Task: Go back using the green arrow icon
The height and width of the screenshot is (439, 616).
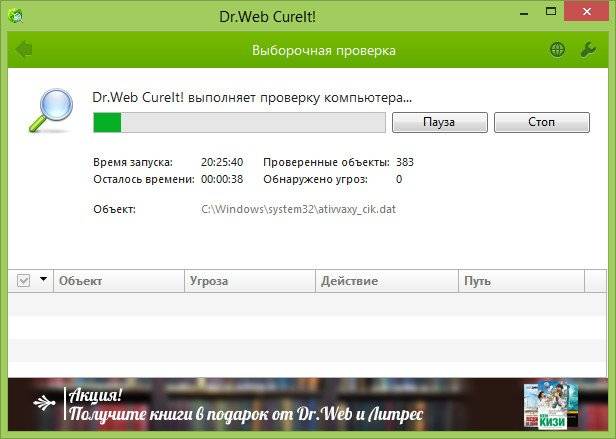Action: point(24,50)
